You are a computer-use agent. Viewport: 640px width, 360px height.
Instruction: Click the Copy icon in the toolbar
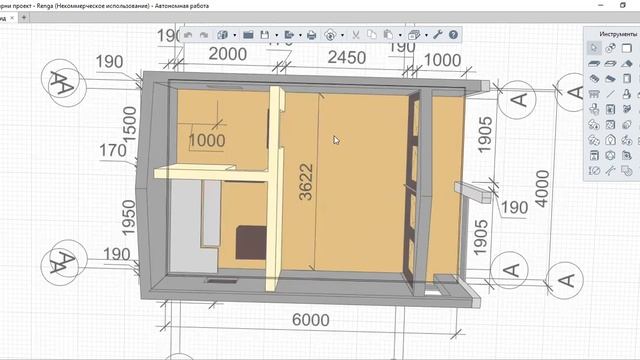pos(371,35)
